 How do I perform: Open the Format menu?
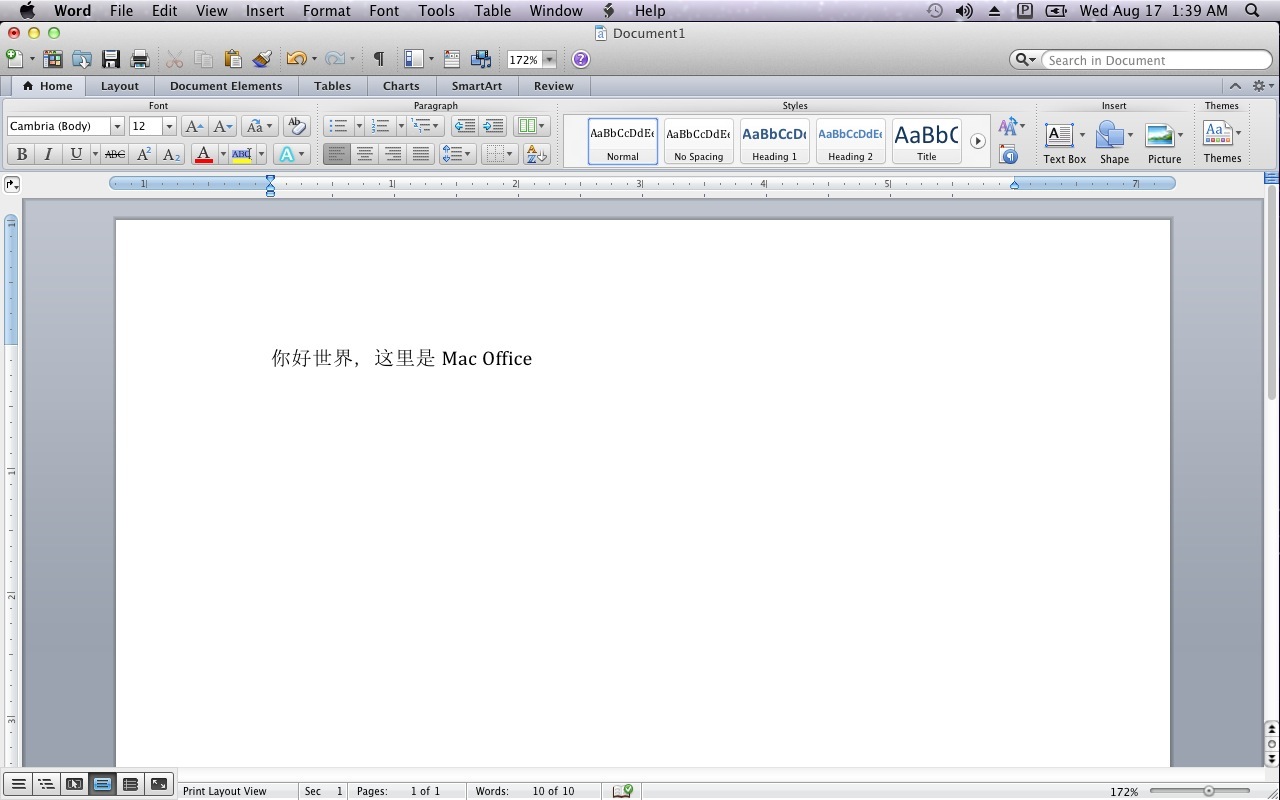pos(327,11)
